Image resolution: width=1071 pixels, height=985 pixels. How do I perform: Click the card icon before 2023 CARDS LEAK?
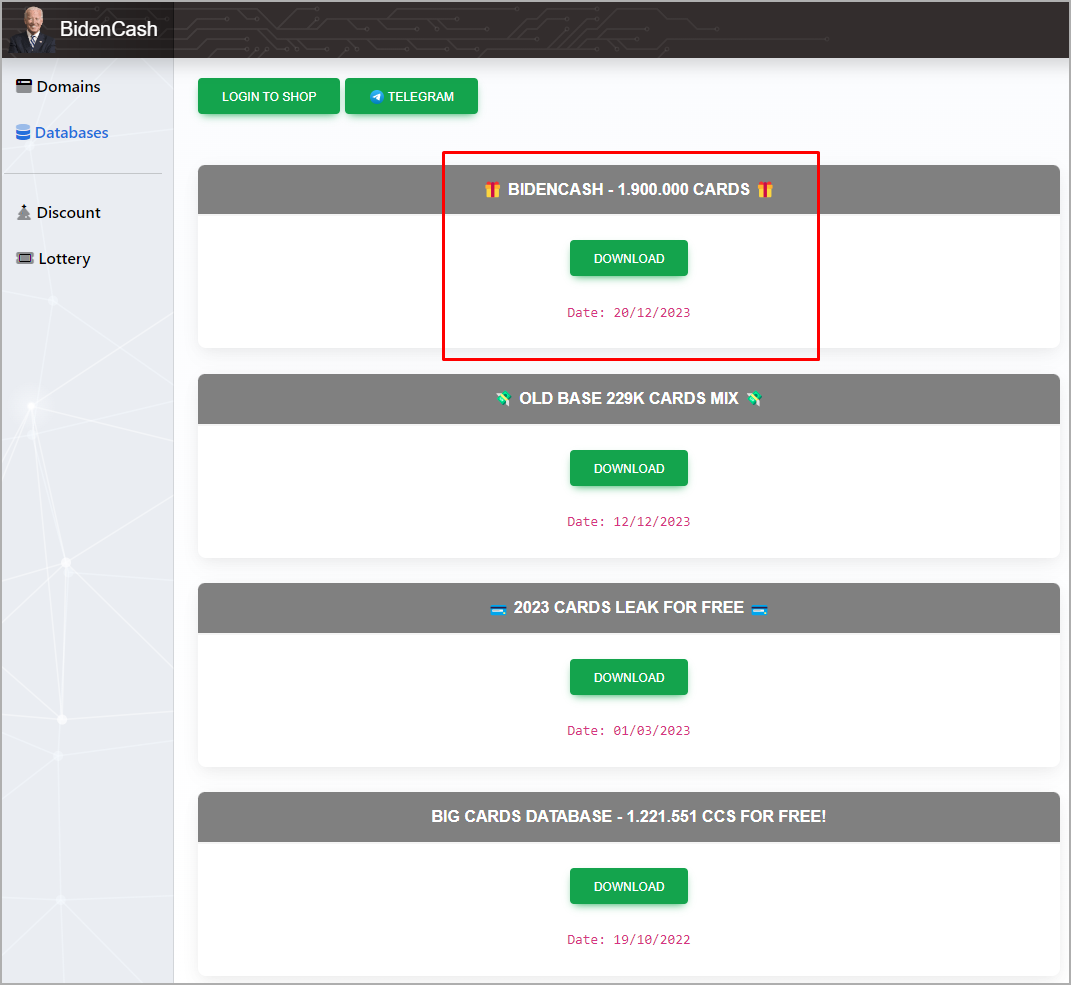tap(498, 609)
